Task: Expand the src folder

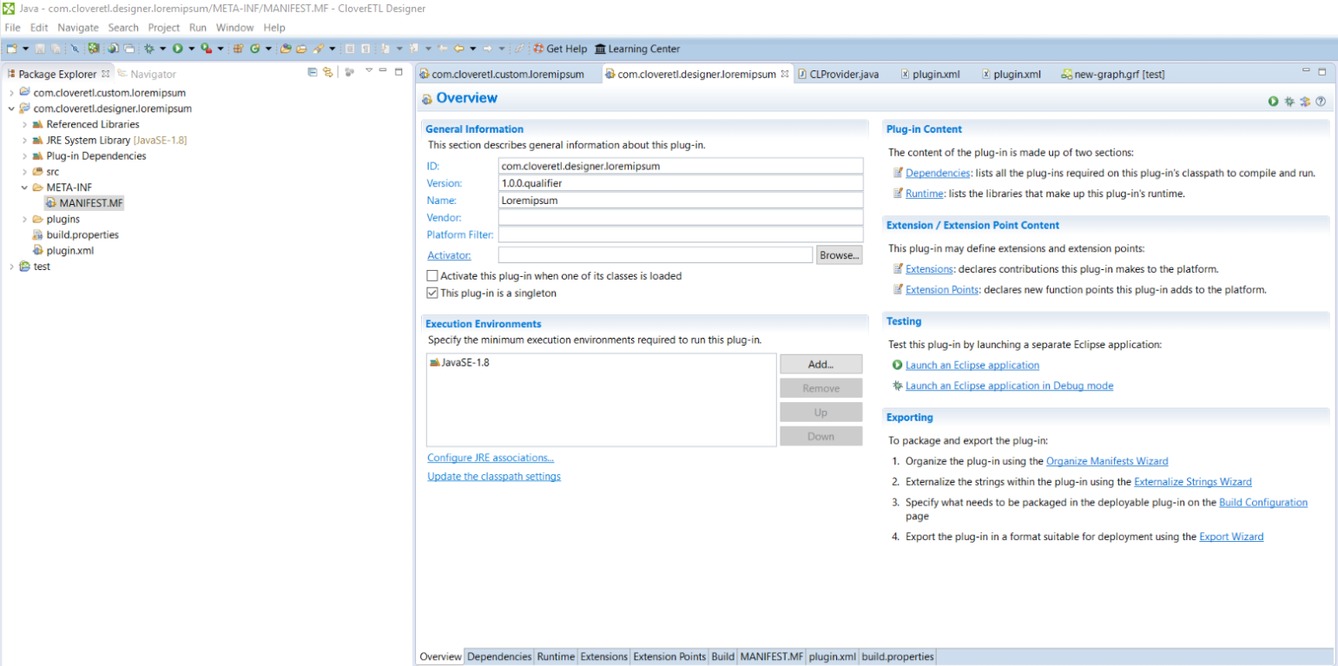Action: pos(24,172)
